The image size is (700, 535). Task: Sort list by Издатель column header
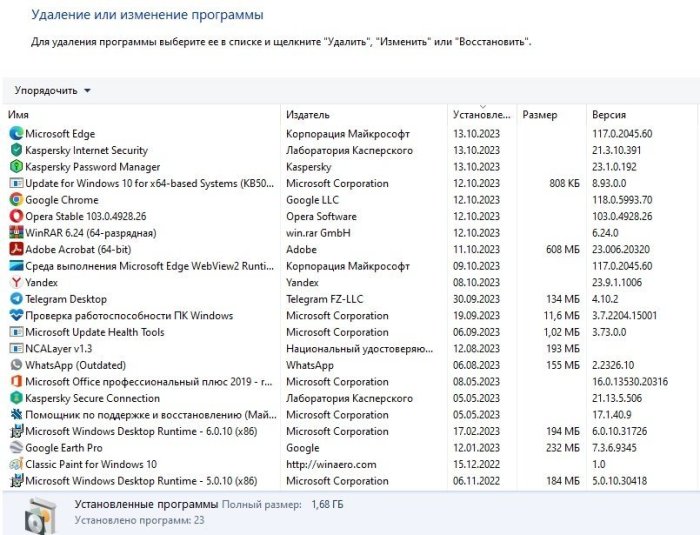point(308,115)
